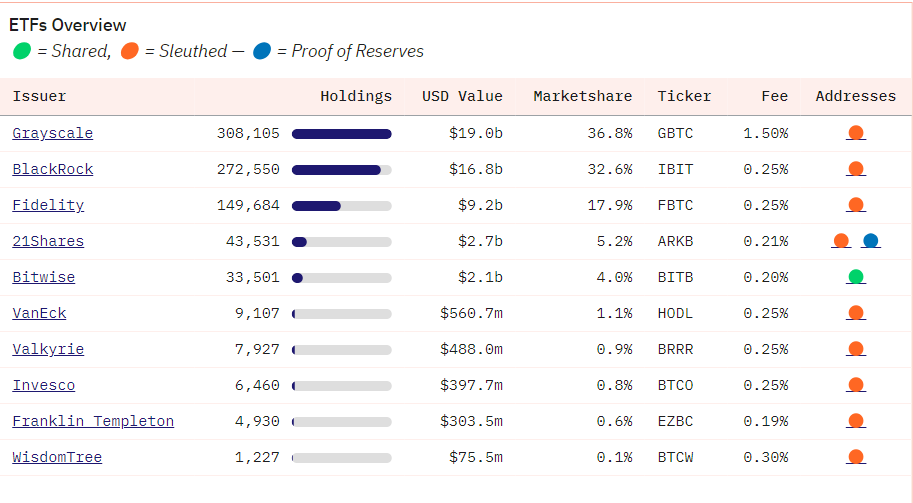Sort by the Holdings column header
Viewport: 913px width, 503px height.
355,96
